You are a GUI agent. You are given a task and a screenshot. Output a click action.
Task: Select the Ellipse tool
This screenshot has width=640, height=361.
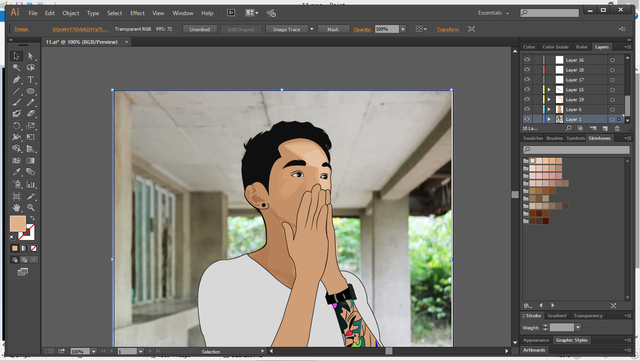(x=31, y=91)
